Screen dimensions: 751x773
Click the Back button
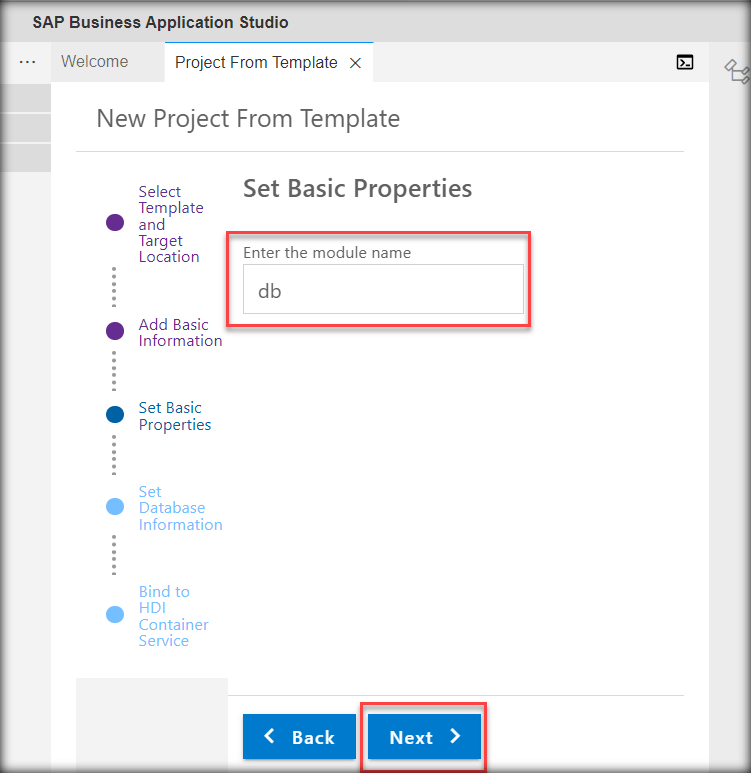[x=299, y=737]
